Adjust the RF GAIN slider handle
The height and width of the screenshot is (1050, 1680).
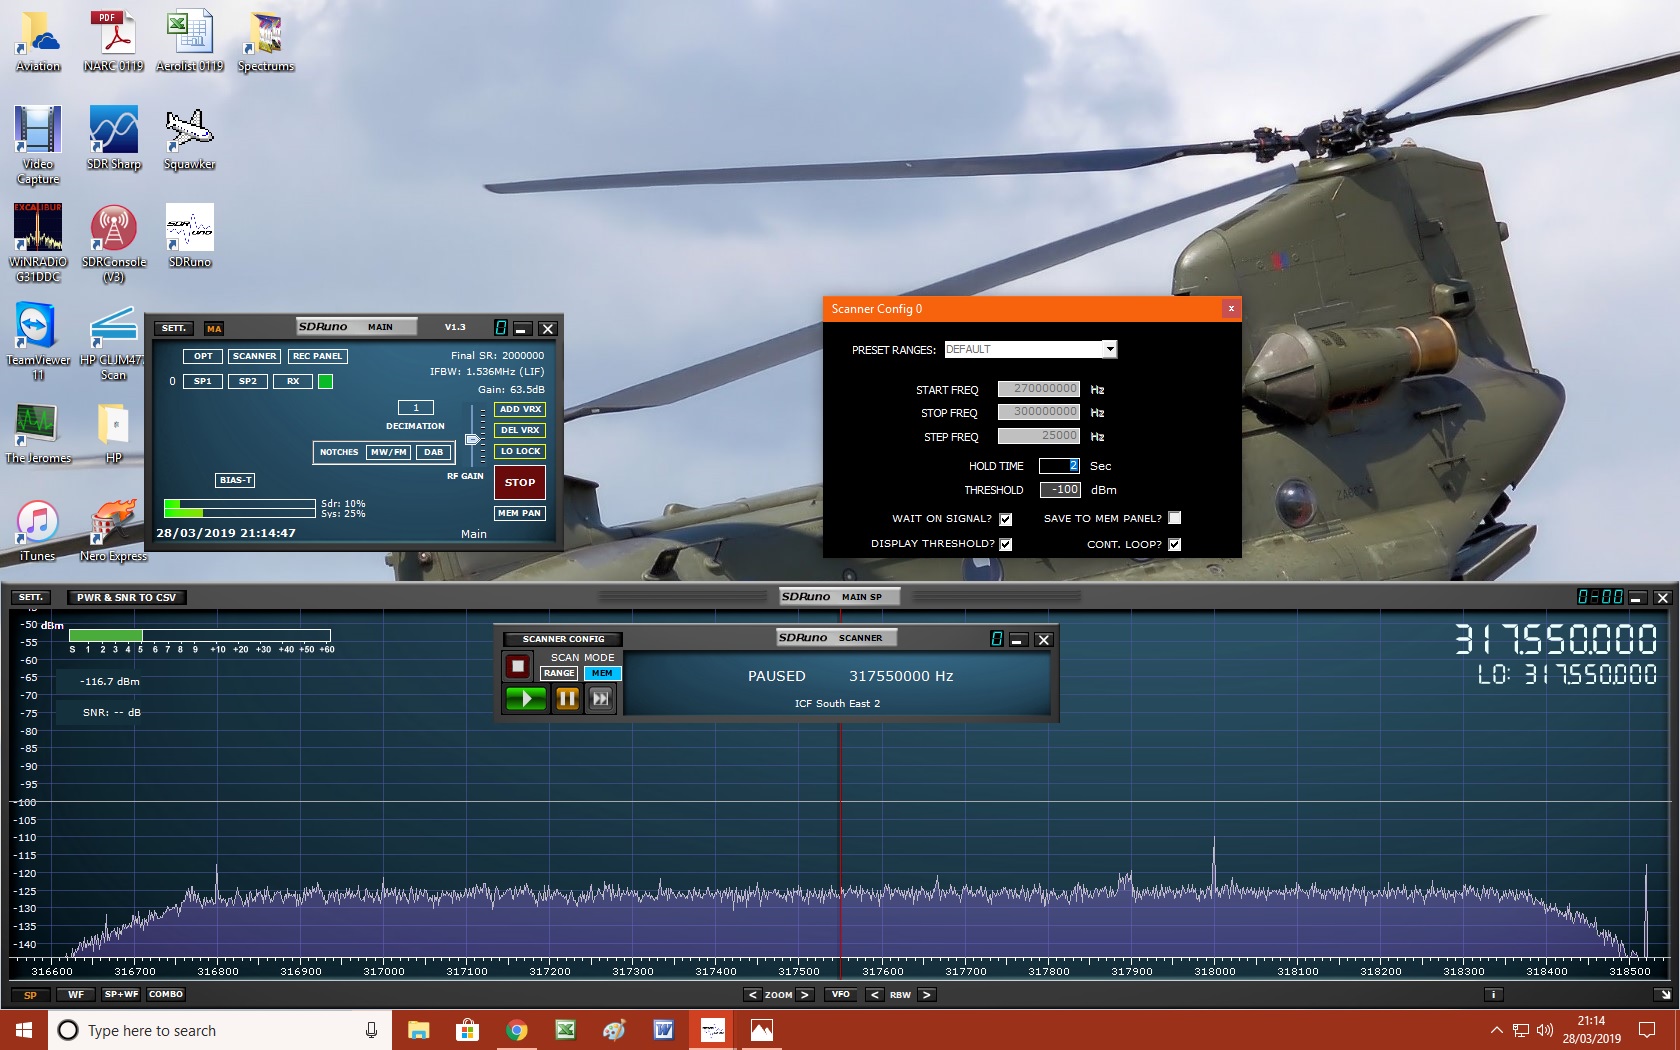(472, 440)
